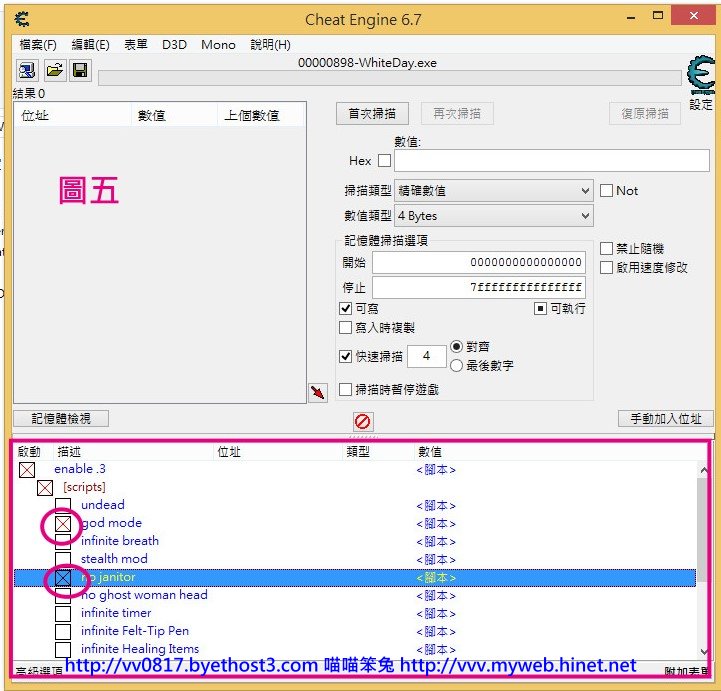This screenshot has width=721, height=691.
Task: Open Cheat Engine settings logo icon
Action: point(701,74)
